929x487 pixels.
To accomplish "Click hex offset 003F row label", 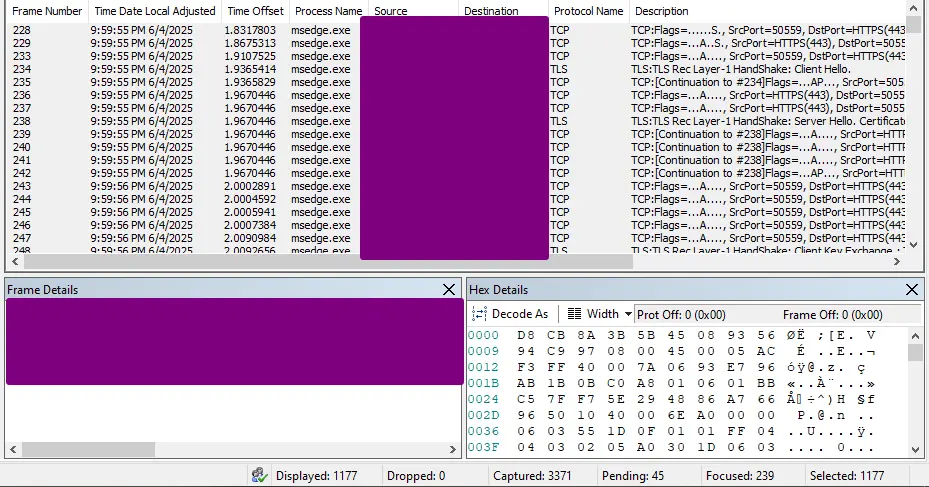I will [483, 447].
